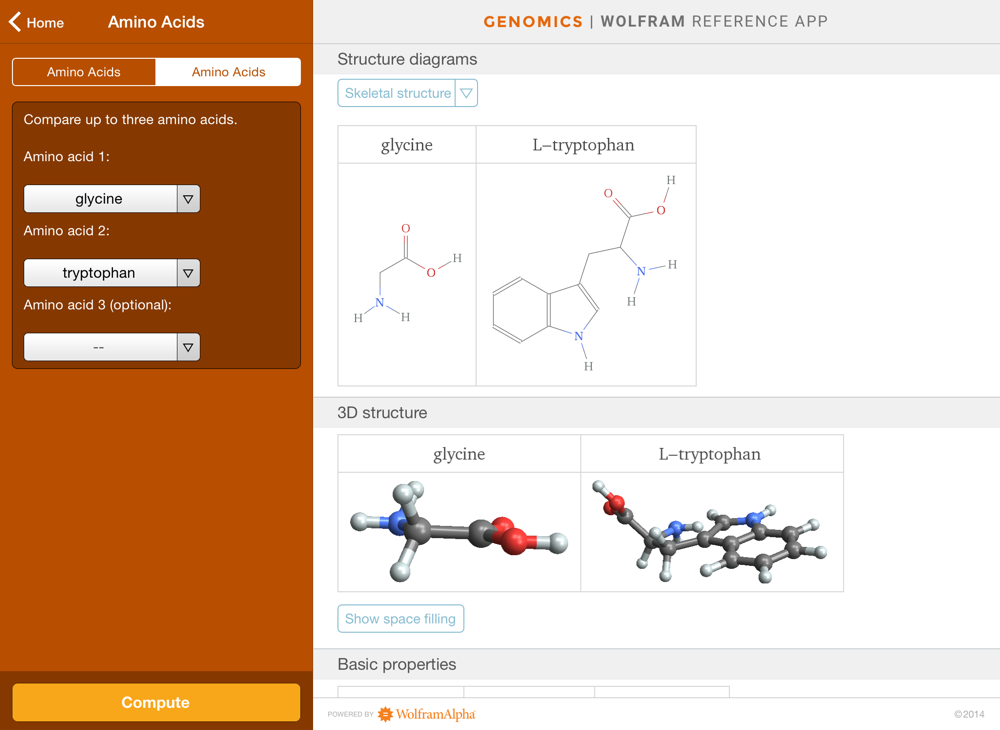Switch to the first Amino Acids tab
Viewport: 1000px width, 730px height.
pos(84,72)
